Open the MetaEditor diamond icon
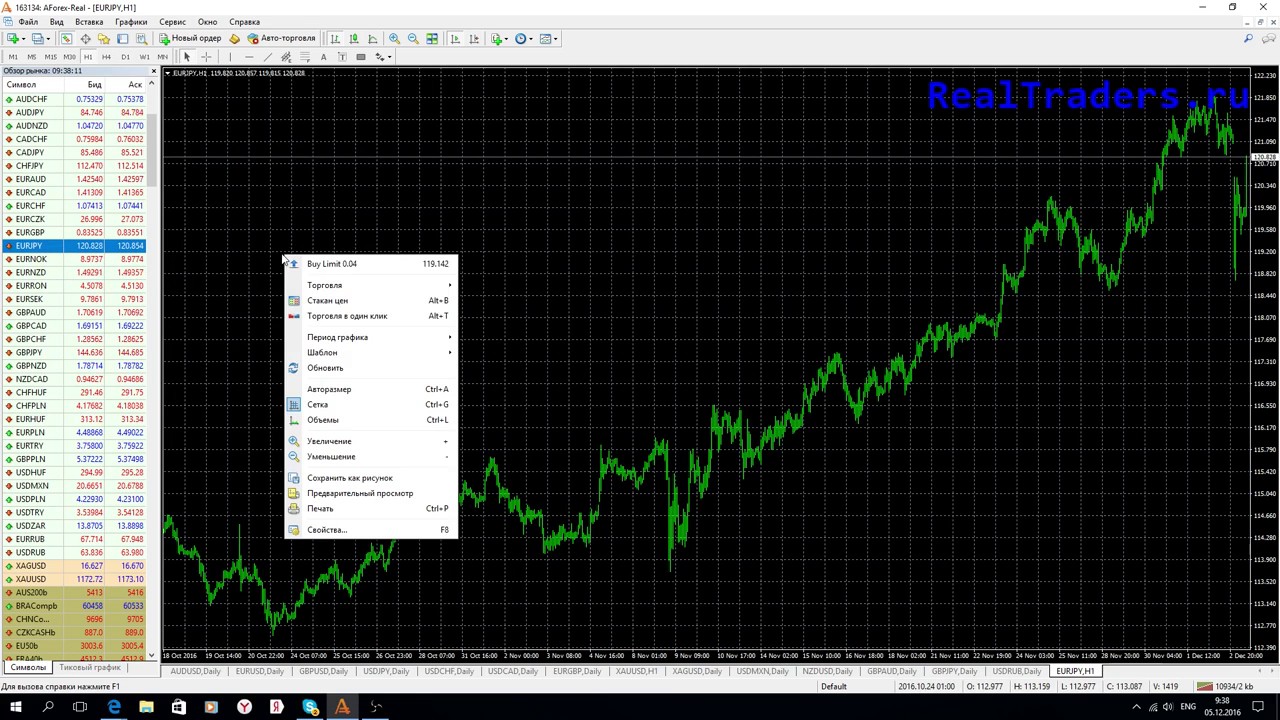This screenshot has width=1280, height=720. (234, 39)
